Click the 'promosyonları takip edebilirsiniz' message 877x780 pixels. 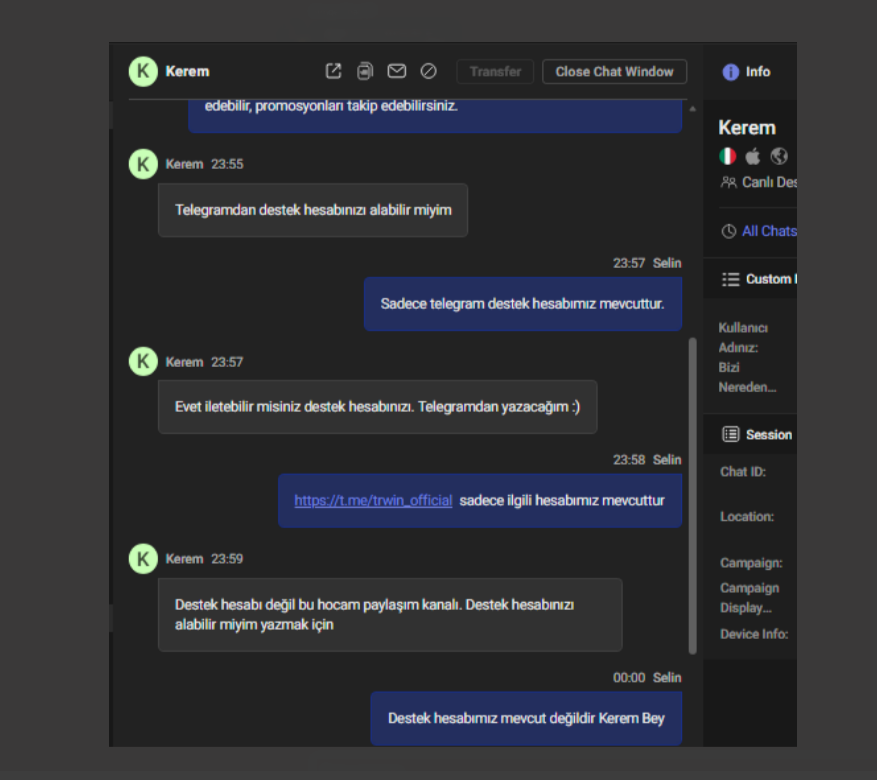435,115
